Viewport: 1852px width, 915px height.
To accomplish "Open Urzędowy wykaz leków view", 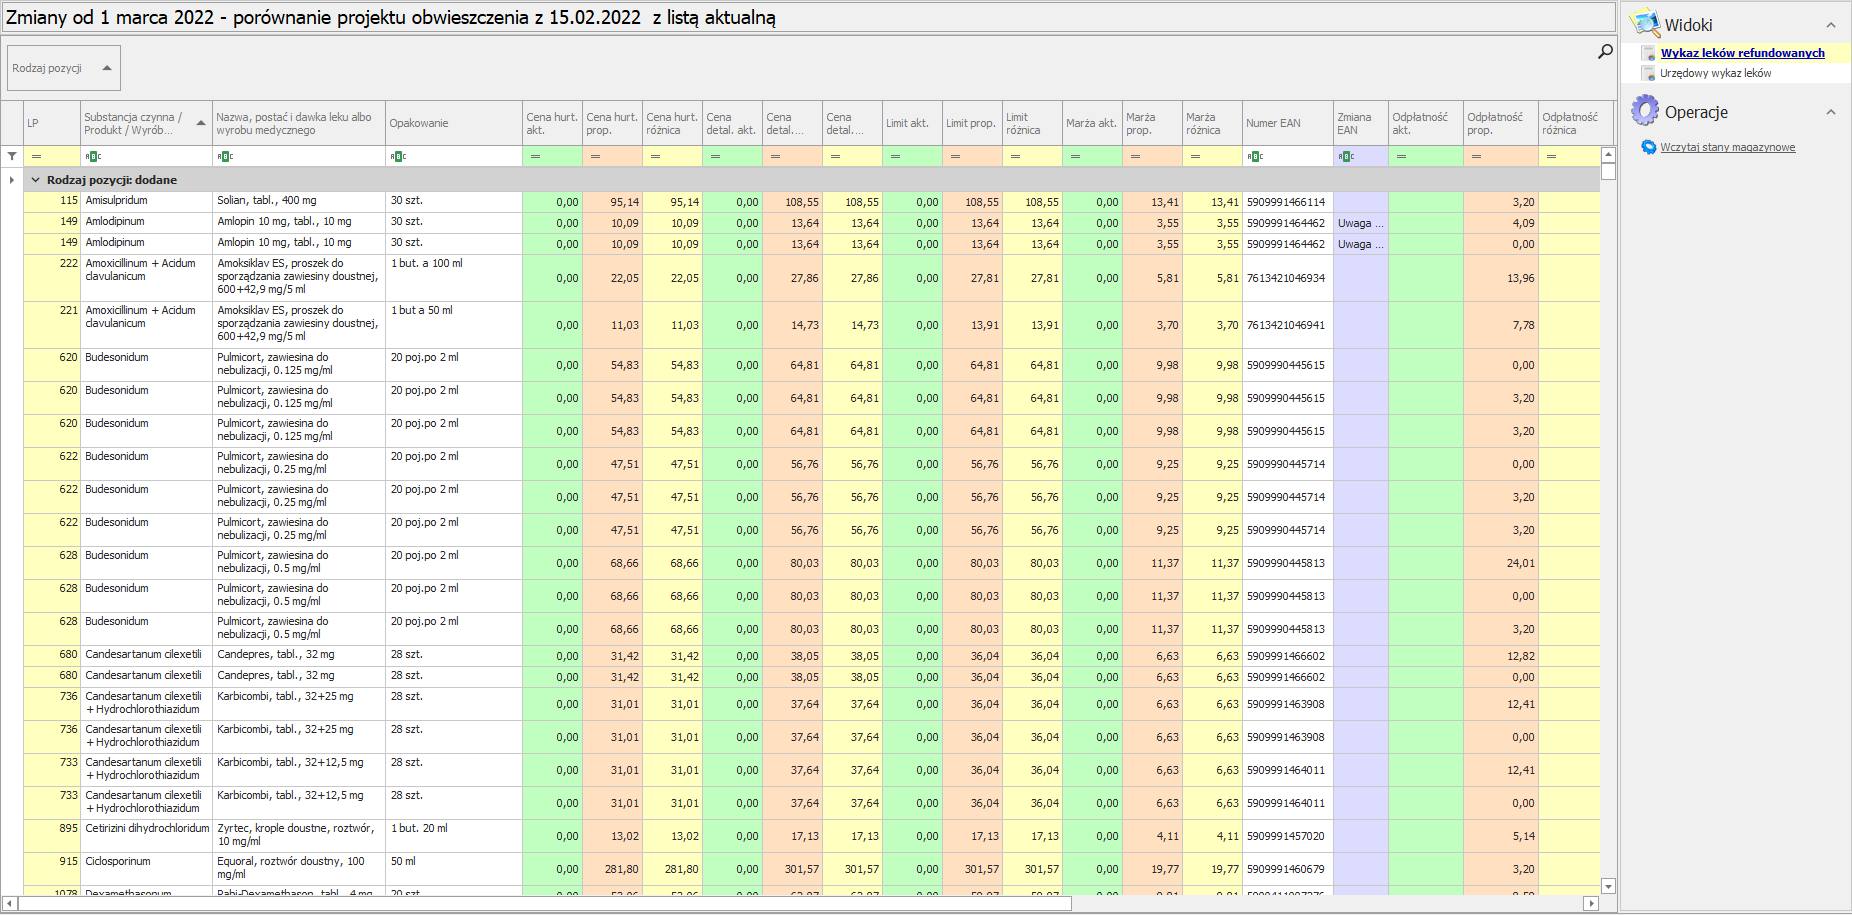I will point(1715,73).
